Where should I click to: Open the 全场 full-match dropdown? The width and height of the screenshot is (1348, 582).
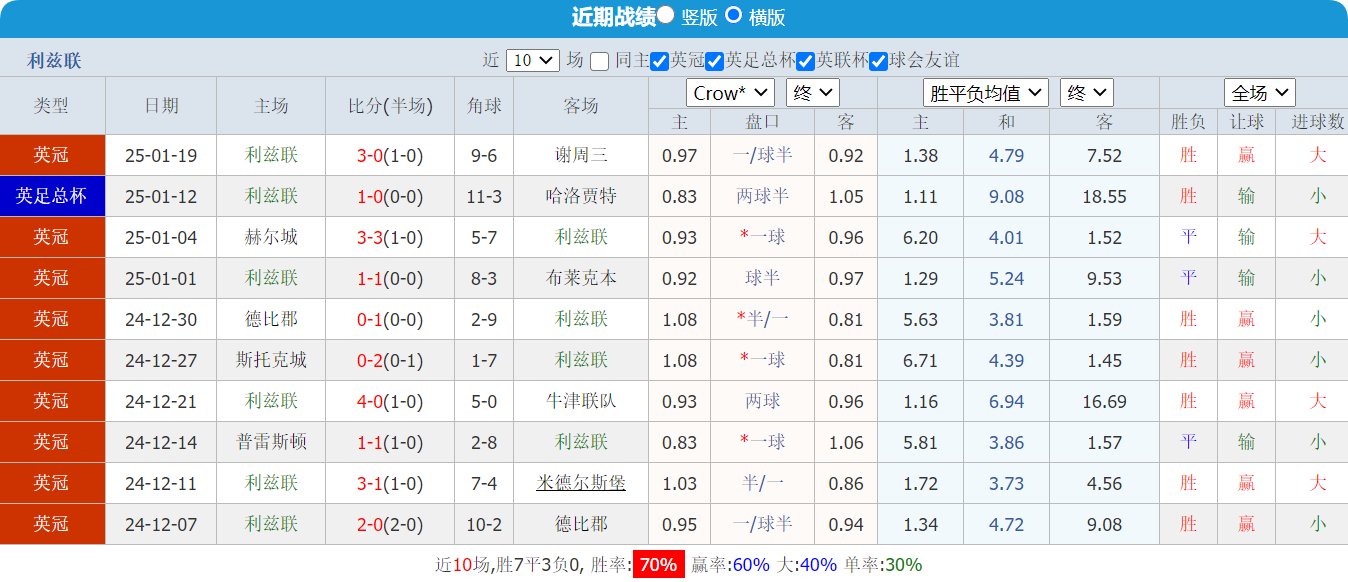(1259, 92)
